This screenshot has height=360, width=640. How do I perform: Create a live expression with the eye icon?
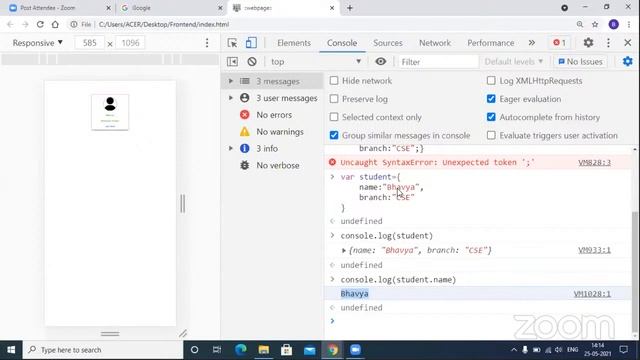pyautogui.click(x=380, y=62)
